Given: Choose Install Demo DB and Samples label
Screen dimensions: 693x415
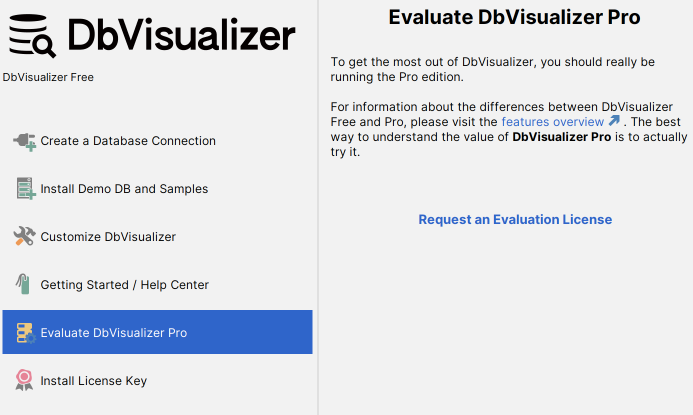Looking at the screenshot, I should [124, 189].
